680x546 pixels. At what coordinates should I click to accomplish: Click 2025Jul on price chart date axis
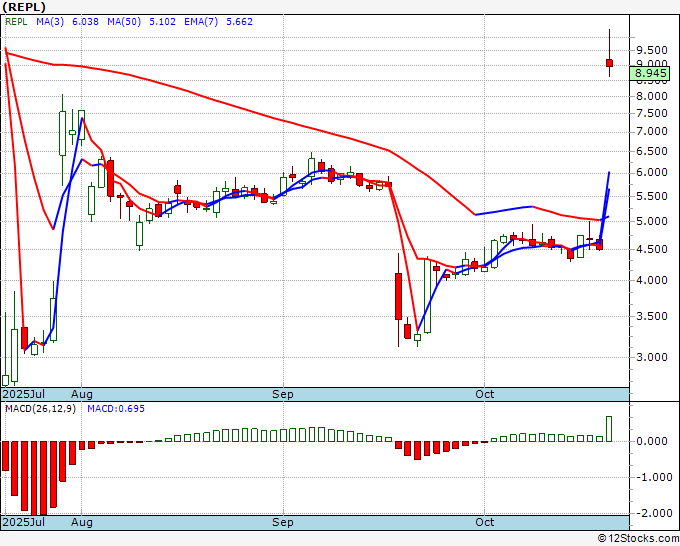tap(24, 394)
